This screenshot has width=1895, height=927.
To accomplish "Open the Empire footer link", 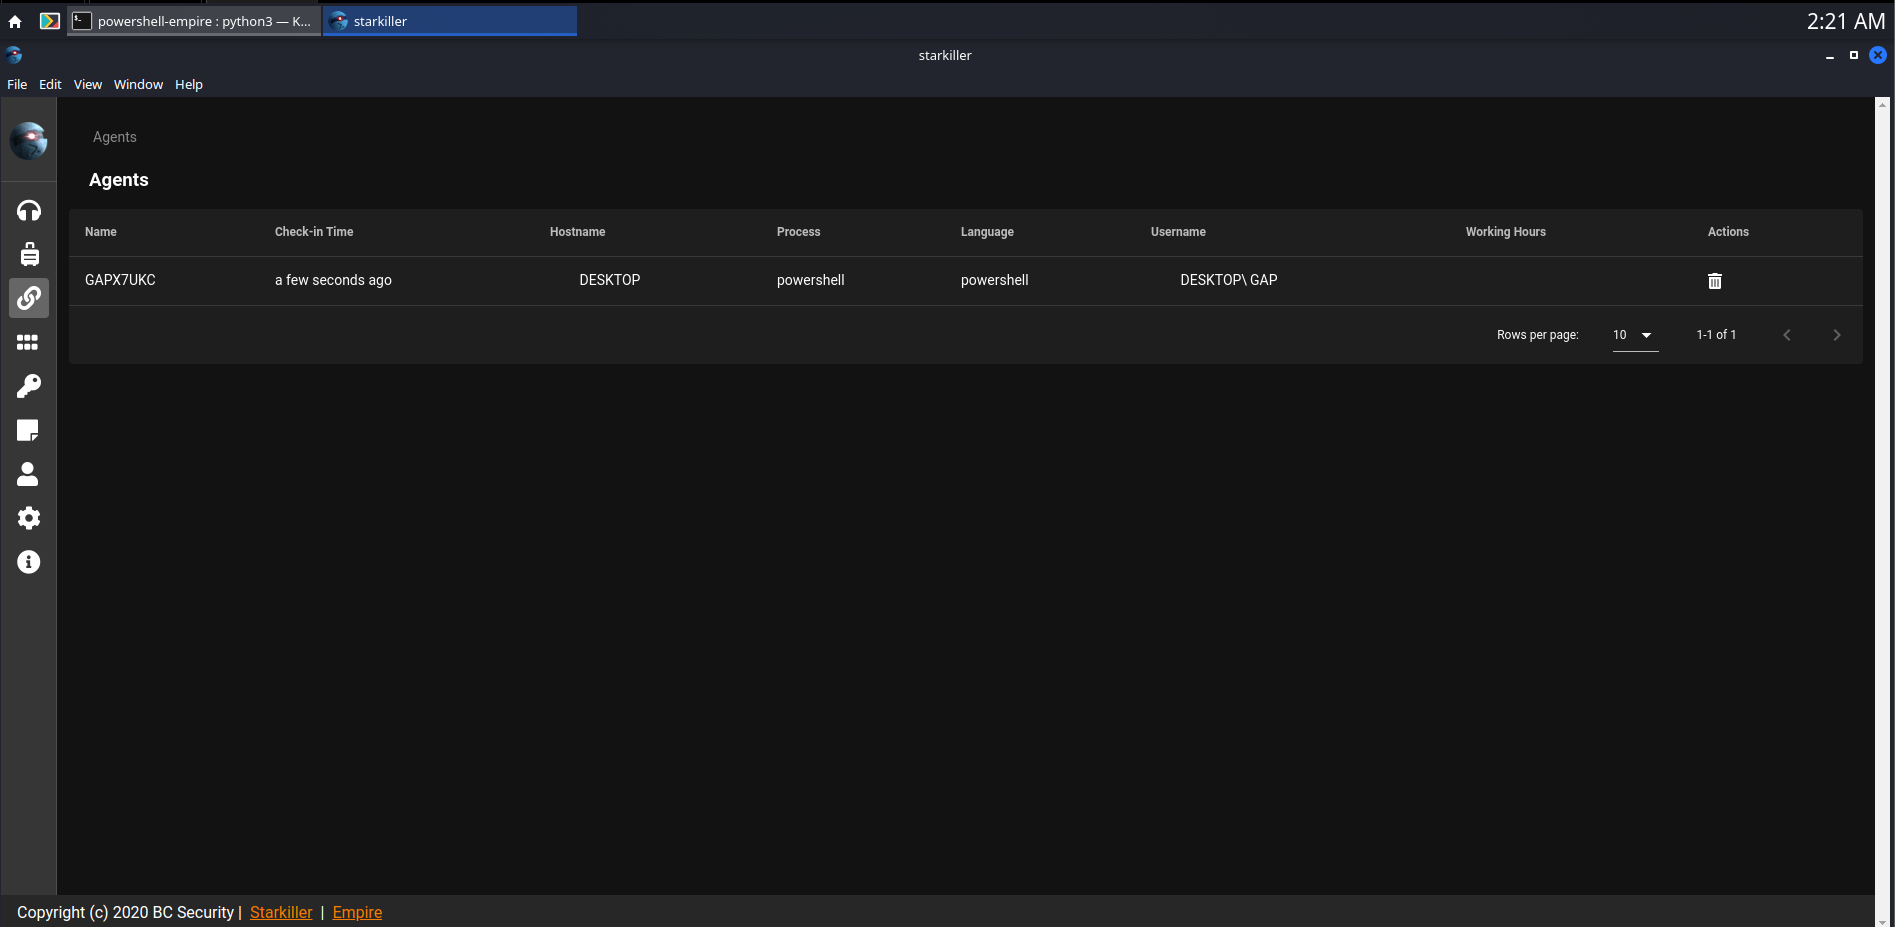I will click(x=357, y=912).
